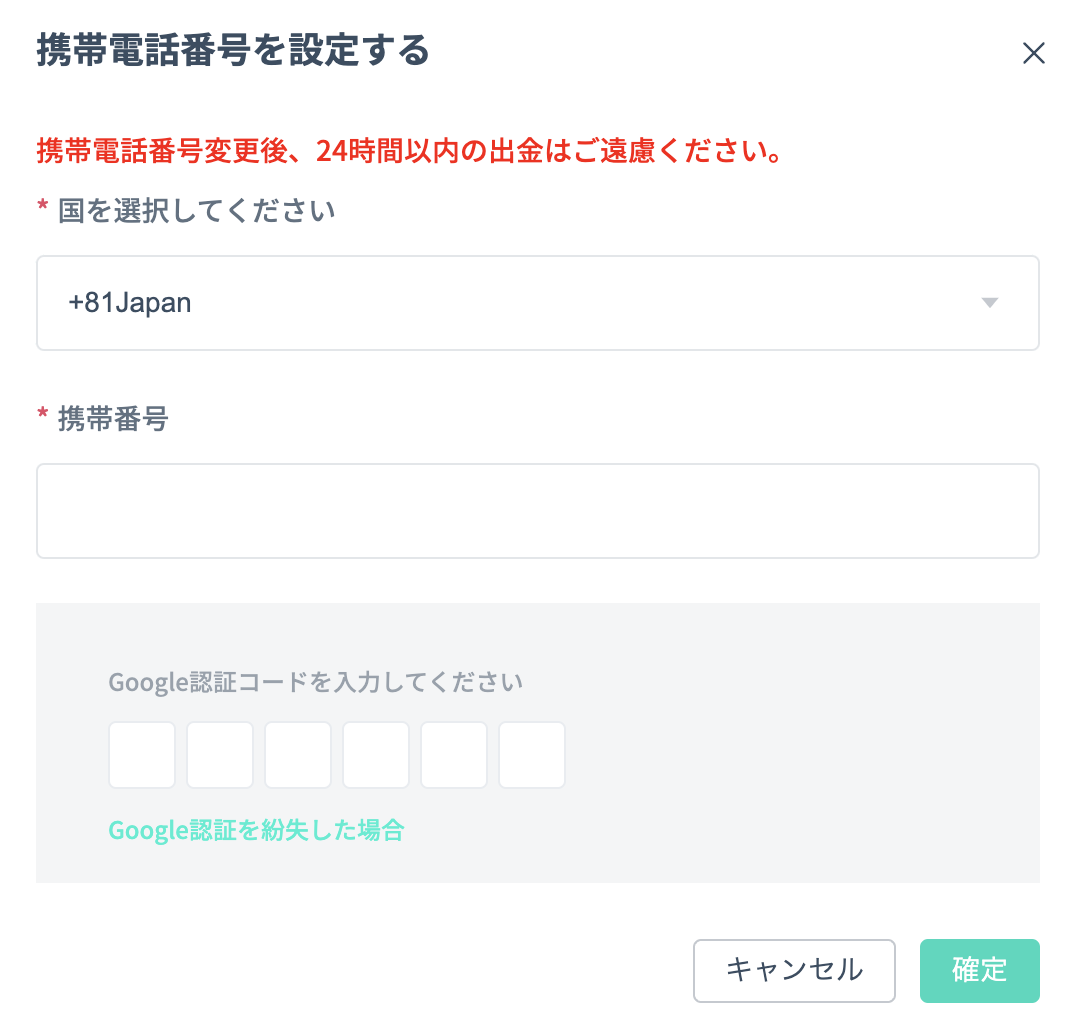Image resolution: width=1076 pixels, height=1016 pixels.
Task: Close the 携帯電話番号を設定する dialog
Action: pyautogui.click(x=1033, y=54)
